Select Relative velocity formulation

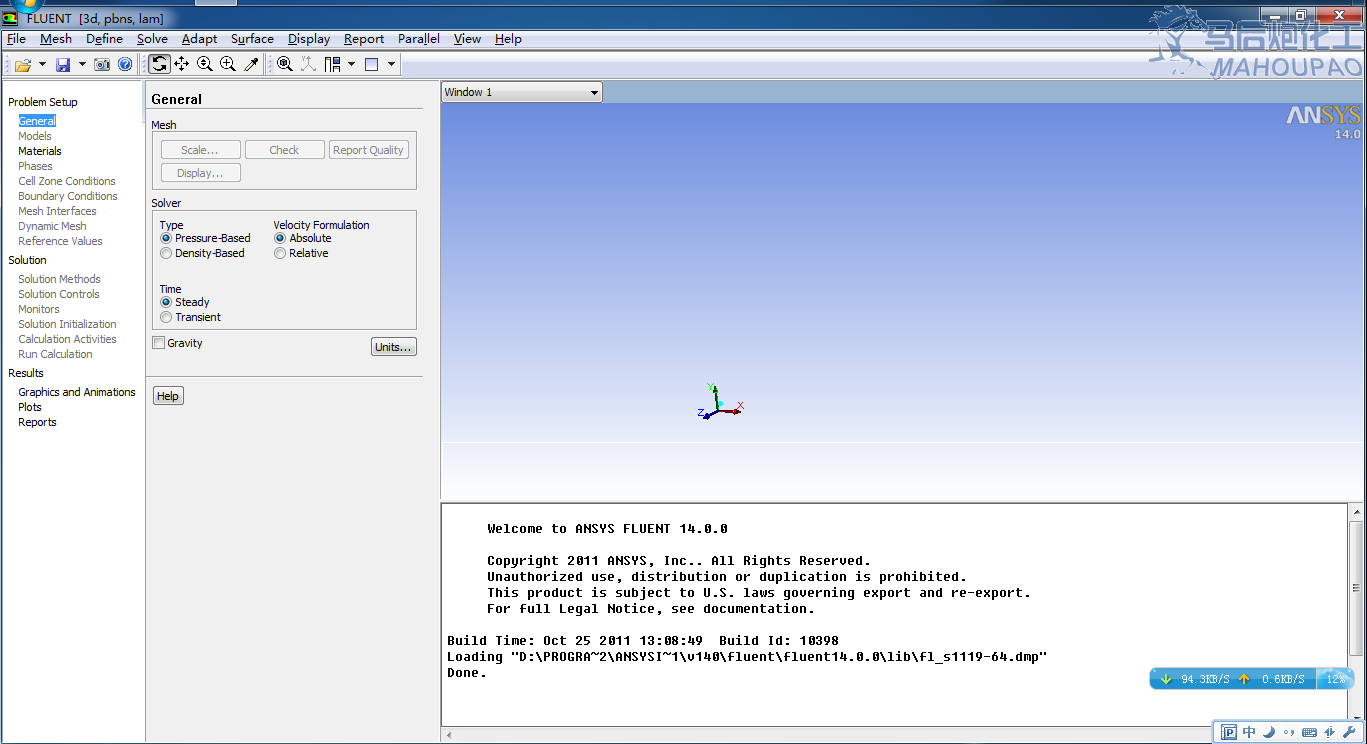[x=302, y=253]
